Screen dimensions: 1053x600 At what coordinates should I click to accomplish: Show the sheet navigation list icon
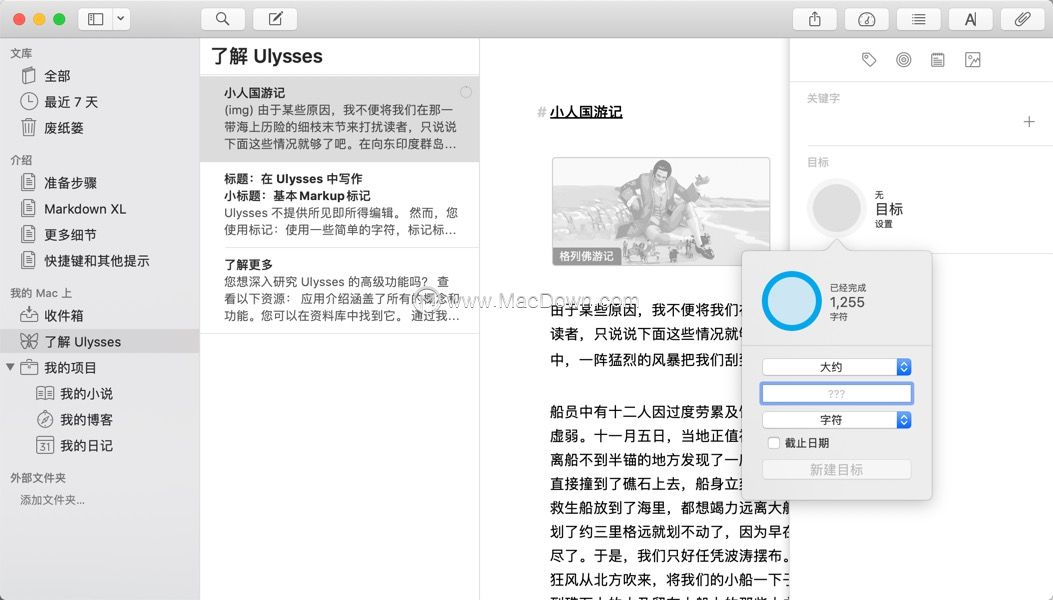point(919,19)
